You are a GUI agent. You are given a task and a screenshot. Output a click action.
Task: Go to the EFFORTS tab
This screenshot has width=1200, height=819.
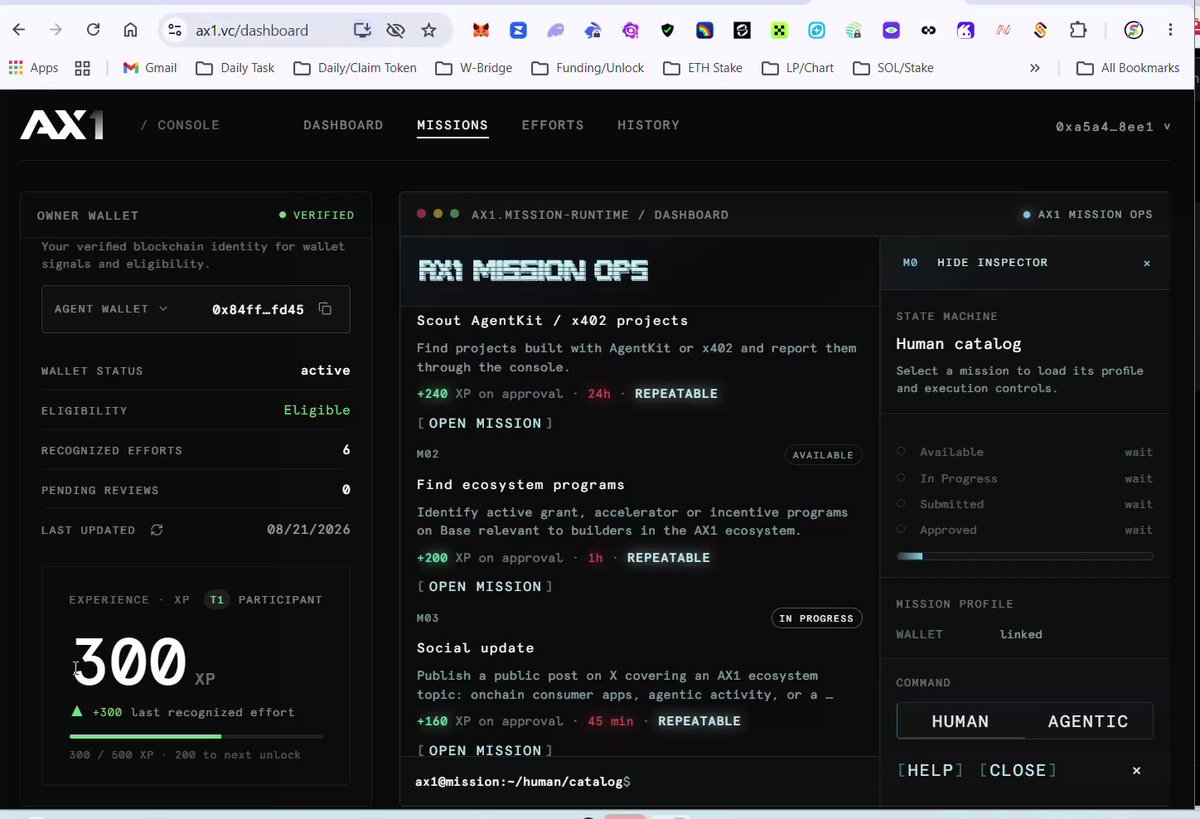(553, 125)
